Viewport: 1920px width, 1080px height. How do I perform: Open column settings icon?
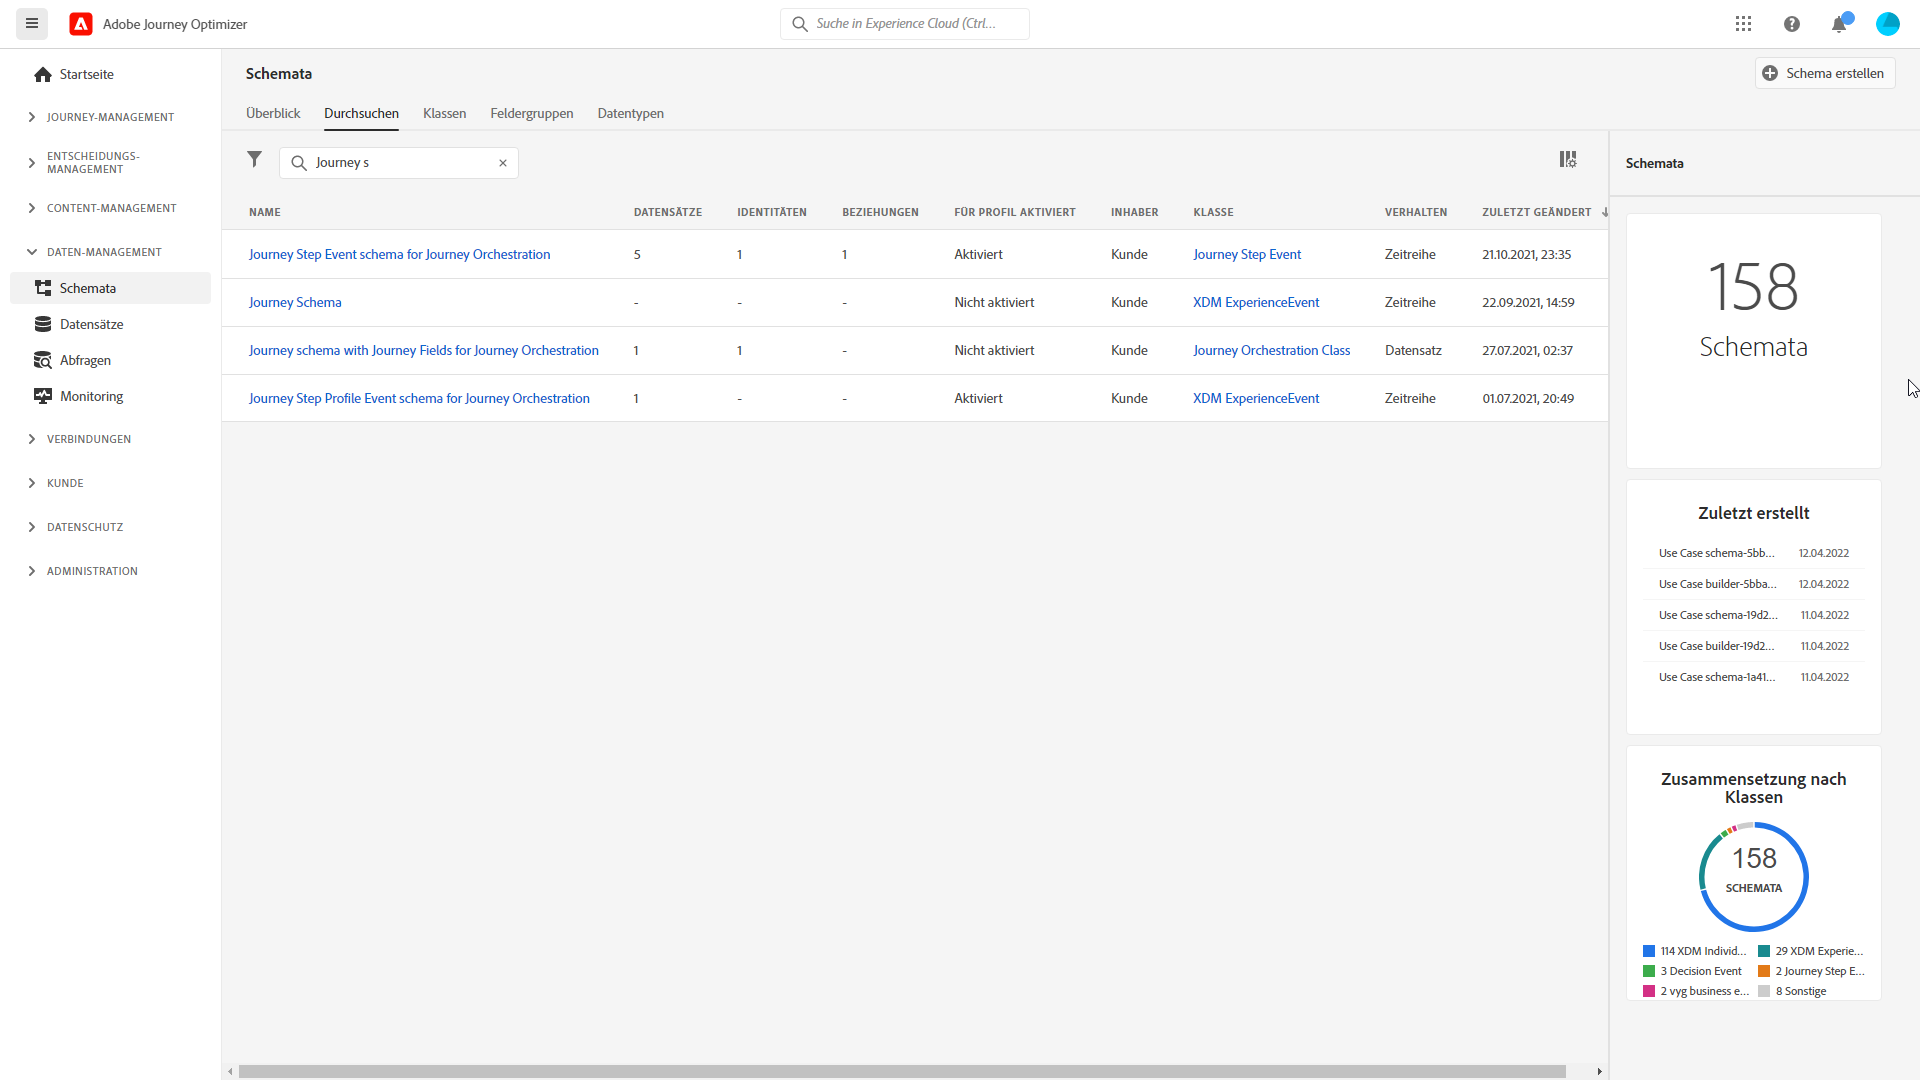(x=1567, y=160)
